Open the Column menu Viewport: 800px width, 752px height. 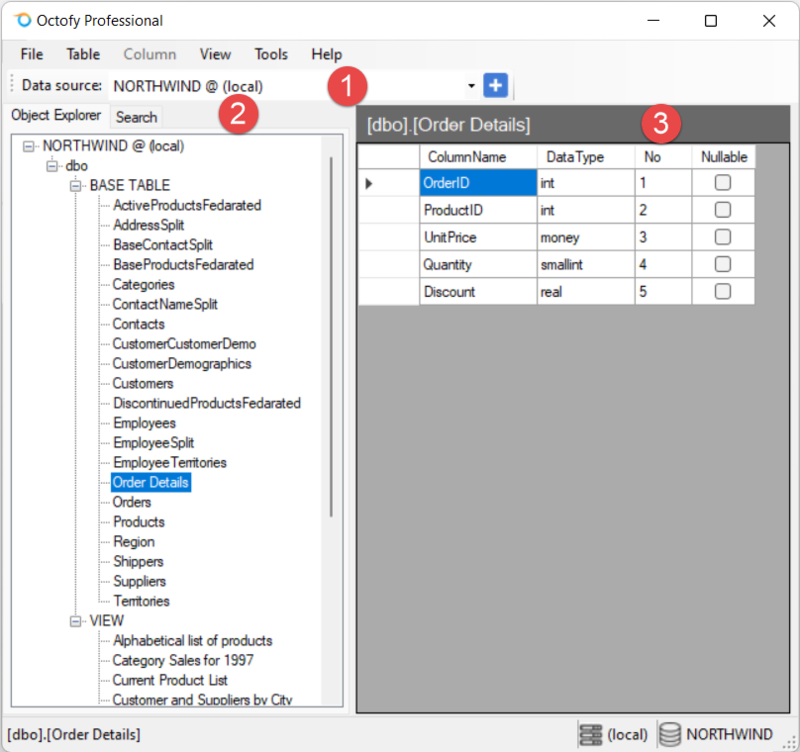pos(149,54)
